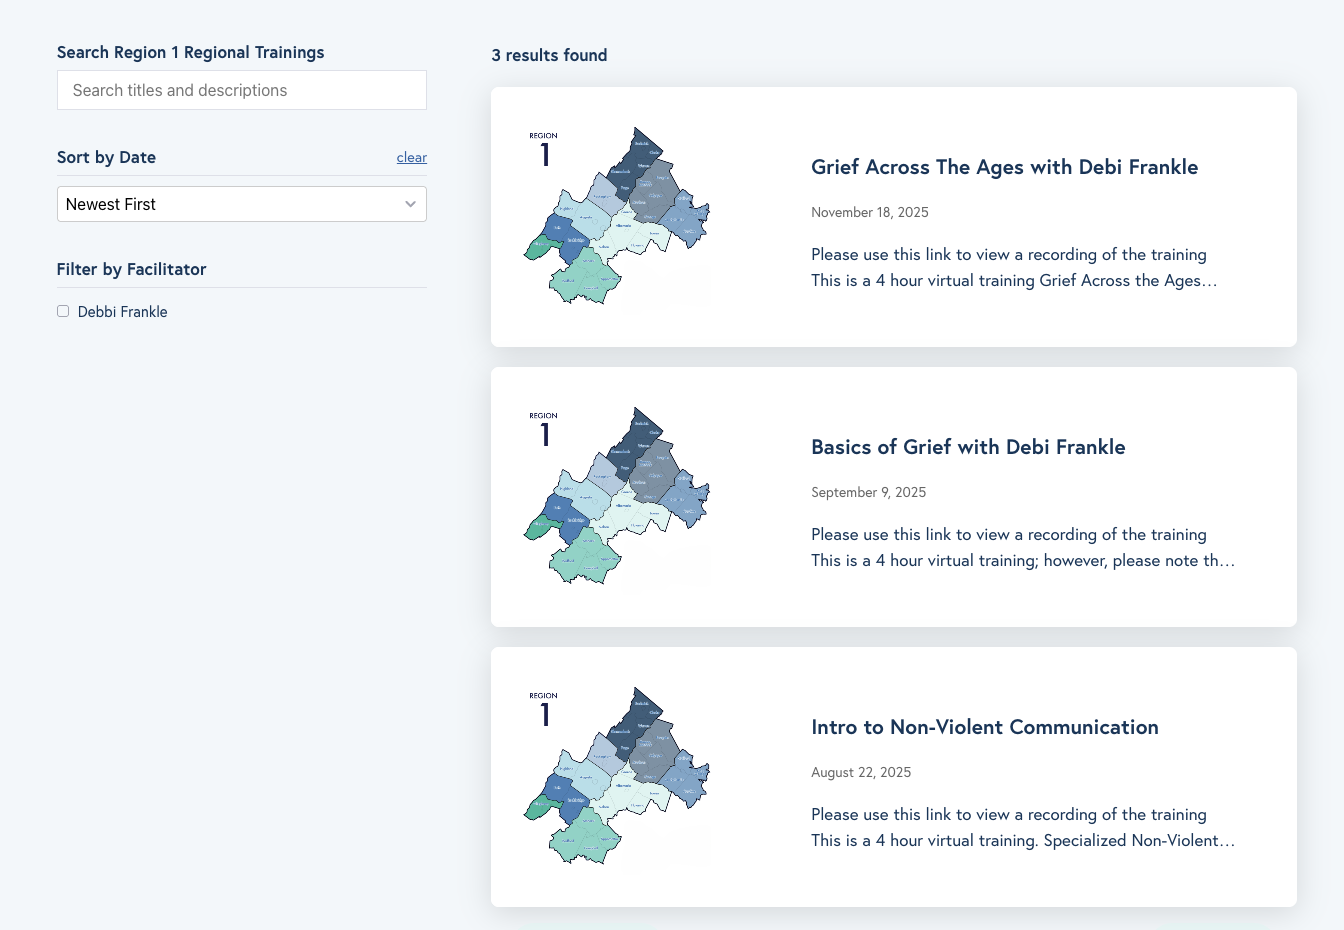Click the September 9, 2025 date
This screenshot has height=930, width=1344.
click(x=868, y=492)
